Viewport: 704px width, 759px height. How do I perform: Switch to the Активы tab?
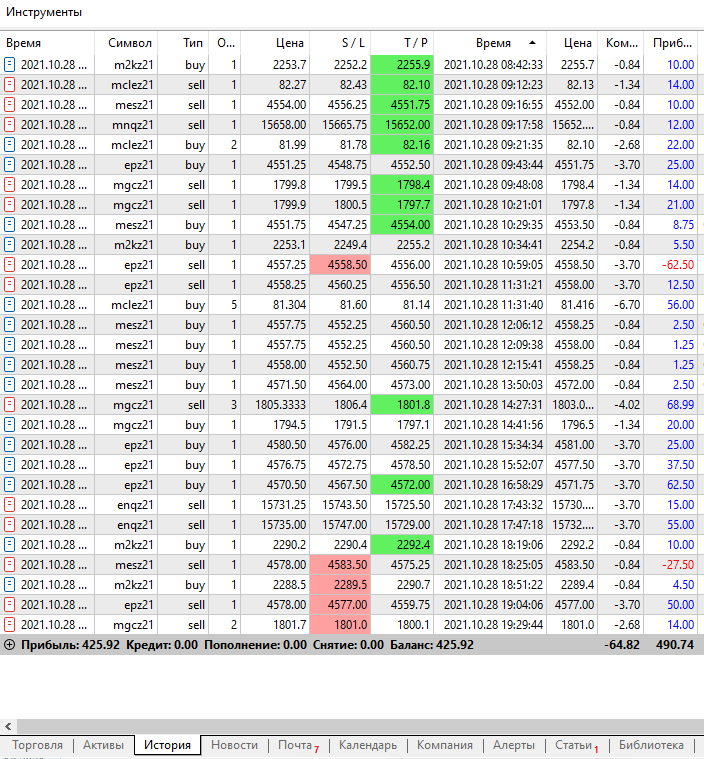[103, 745]
